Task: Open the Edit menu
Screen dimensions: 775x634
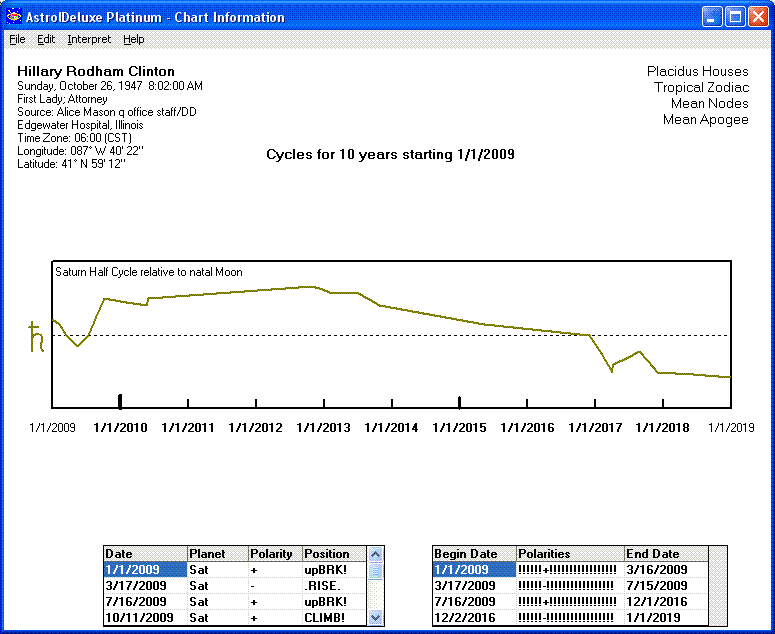Action: (x=46, y=39)
